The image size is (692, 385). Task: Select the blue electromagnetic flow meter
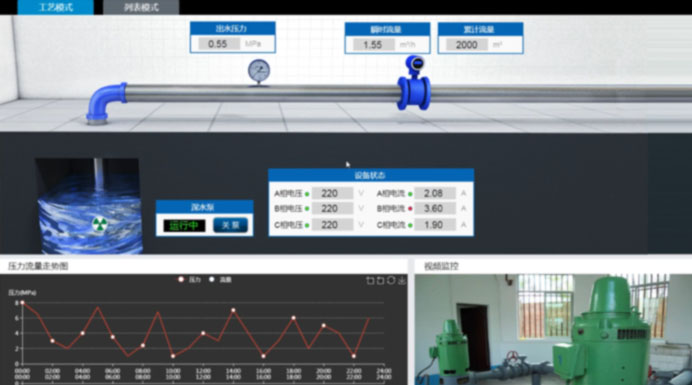414,83
